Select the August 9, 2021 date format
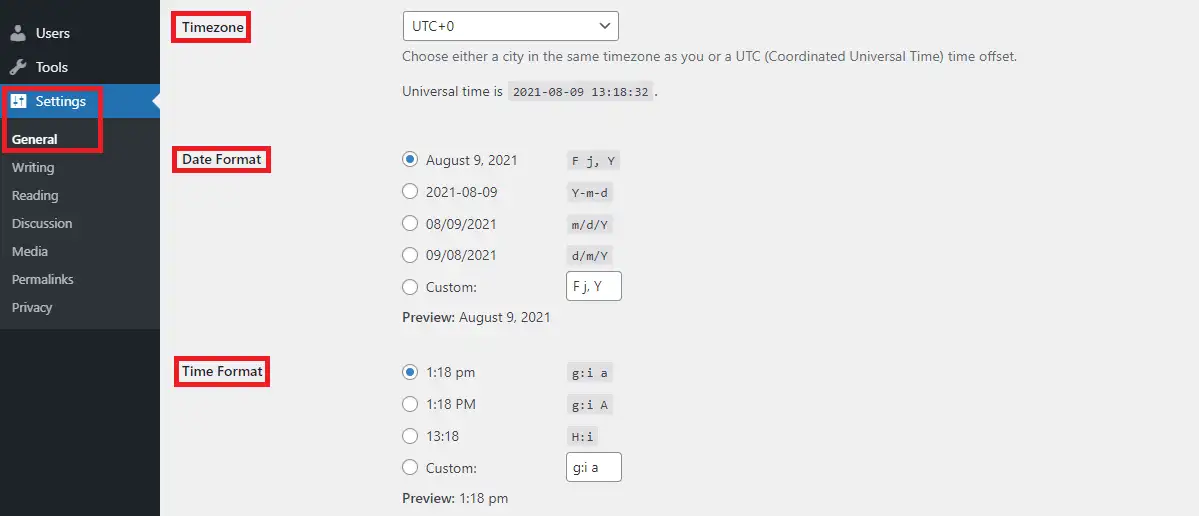 (x=410, y=160)
